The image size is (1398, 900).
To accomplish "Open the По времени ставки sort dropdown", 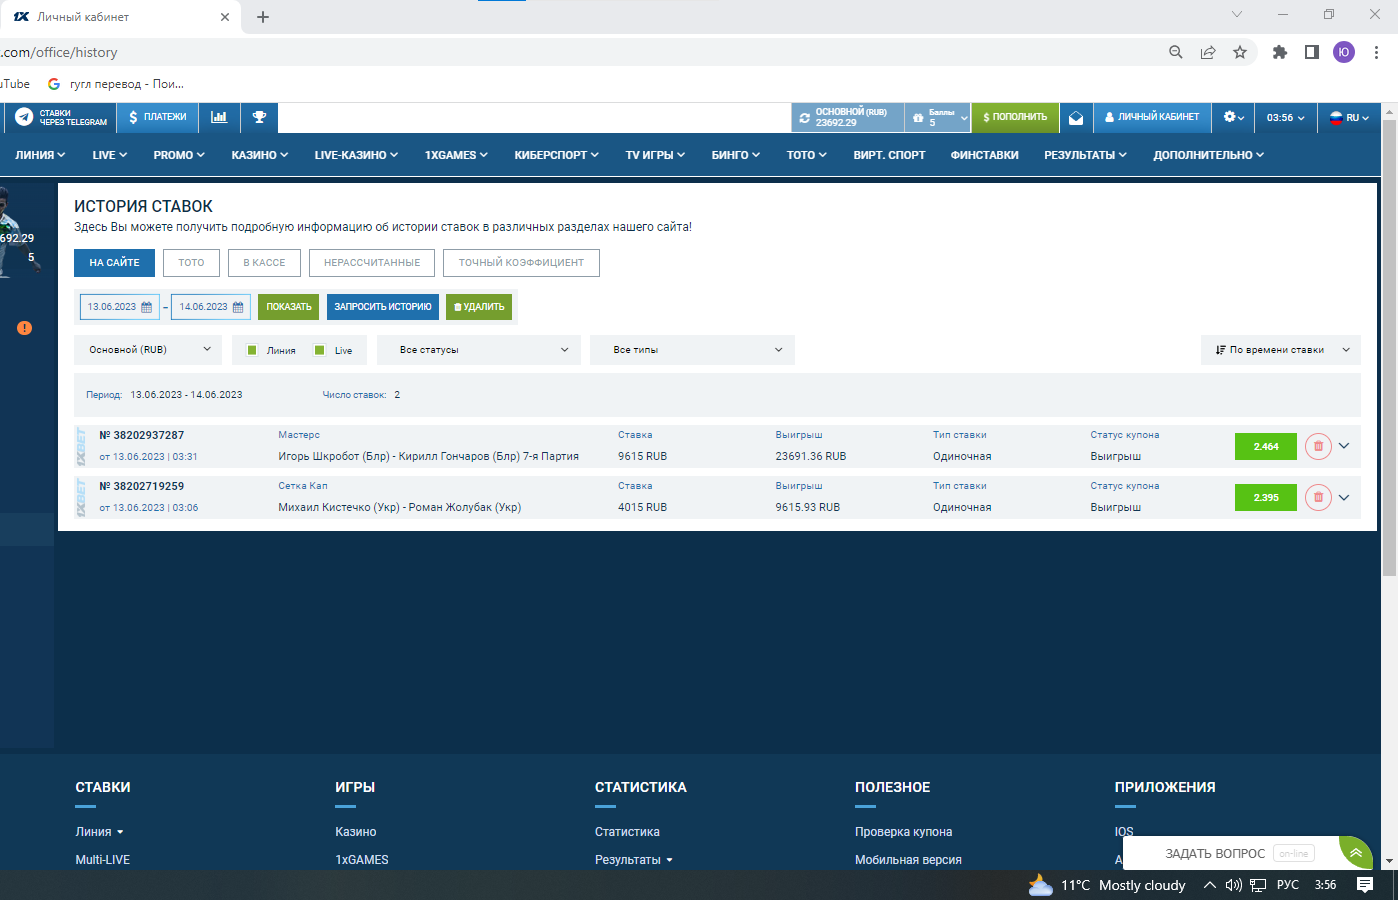I will (1281, 350).
